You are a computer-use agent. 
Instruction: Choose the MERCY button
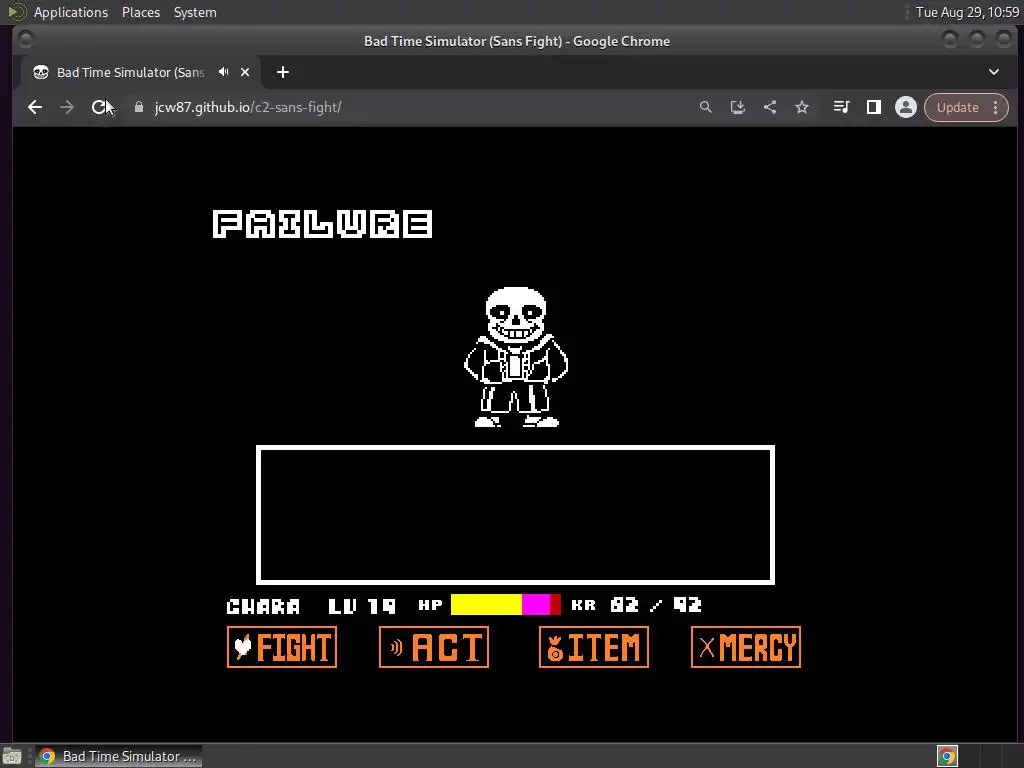[746, 647]
